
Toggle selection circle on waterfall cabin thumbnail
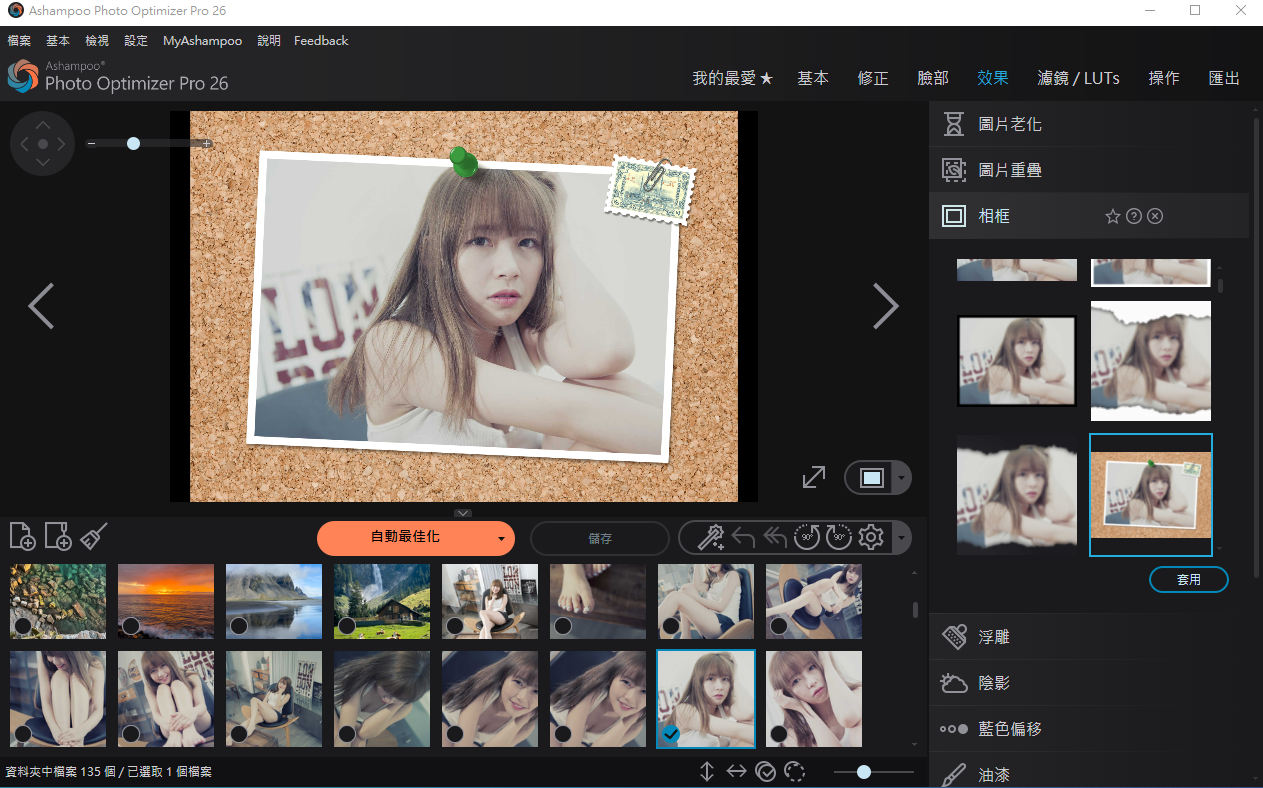[346, 626]
